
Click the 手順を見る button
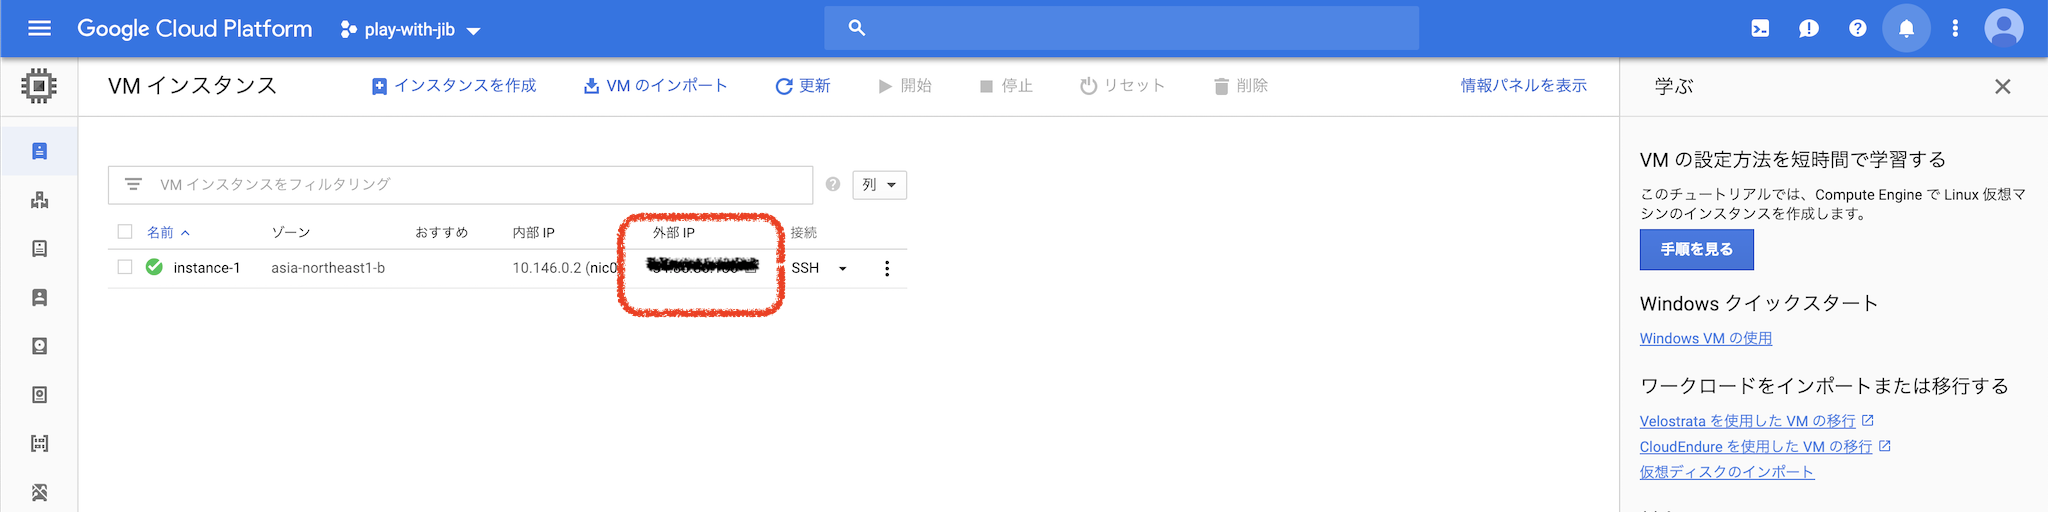click(x=1697, y=250)
